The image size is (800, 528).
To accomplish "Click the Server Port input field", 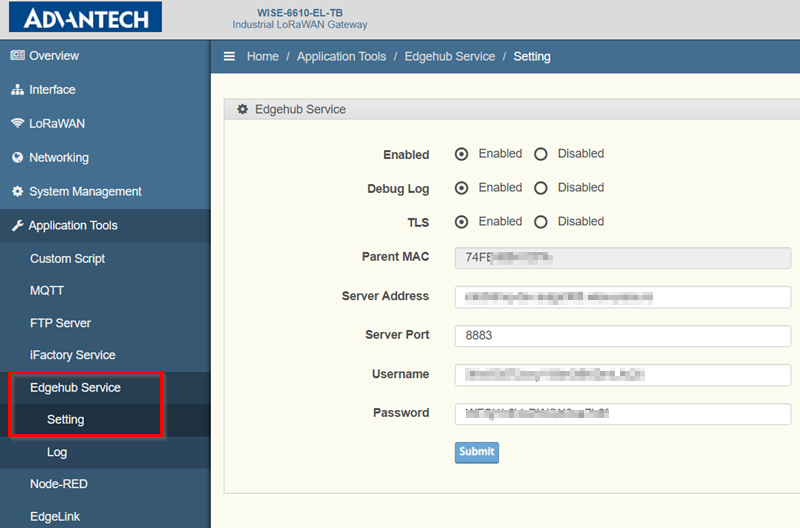I will 622,335.
